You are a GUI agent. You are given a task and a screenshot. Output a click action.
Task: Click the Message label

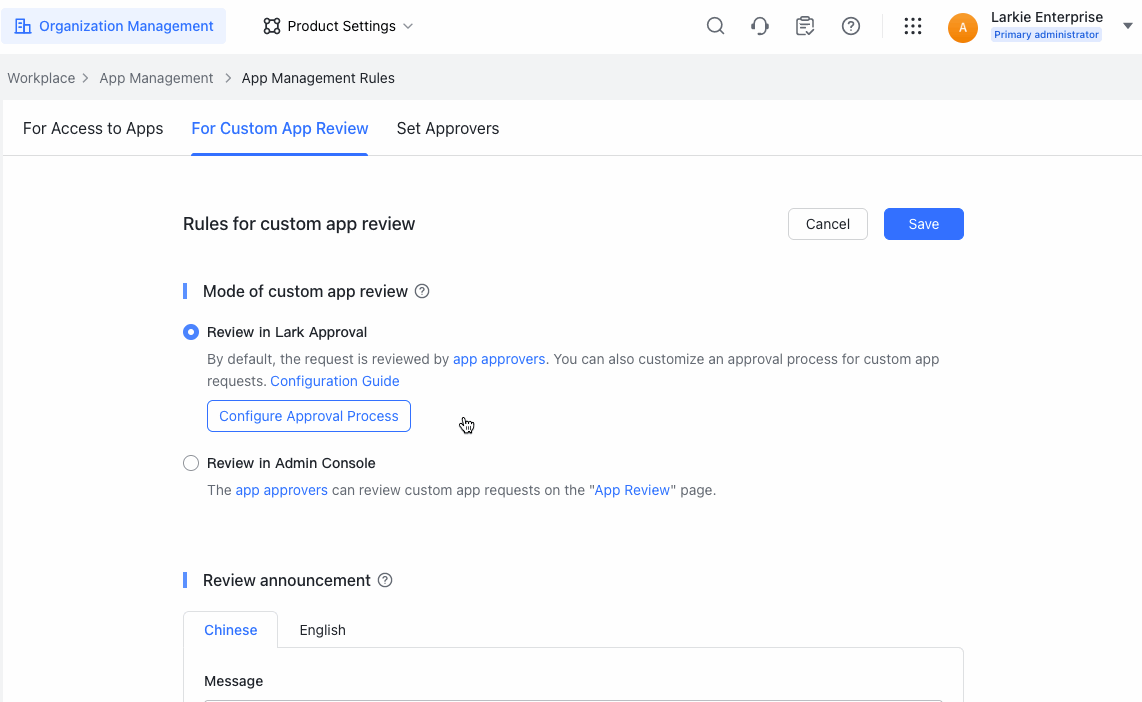(x=234, y=681)
